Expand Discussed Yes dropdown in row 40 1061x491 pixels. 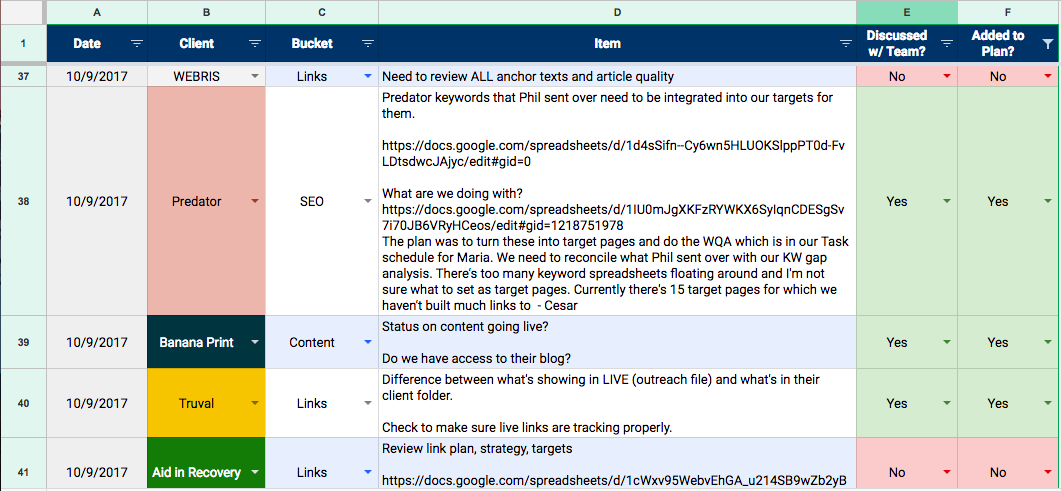click(x=947, y=403)
